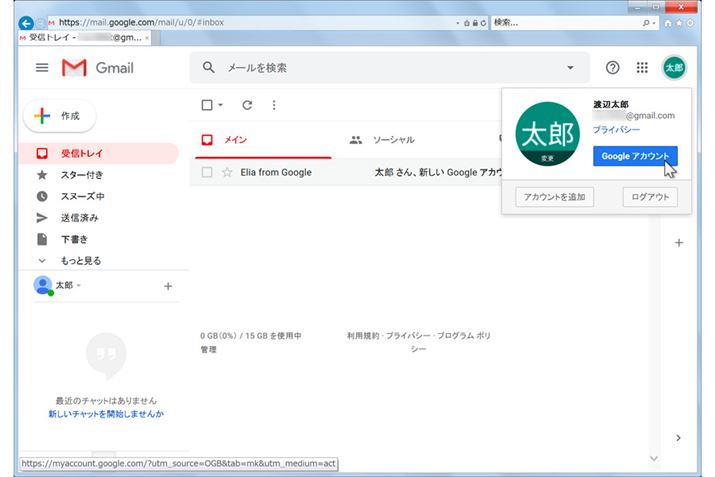The height and width of the screenshot is (477, 715).
Task: Click the 作成 compose button
Action: click(59, 116)
